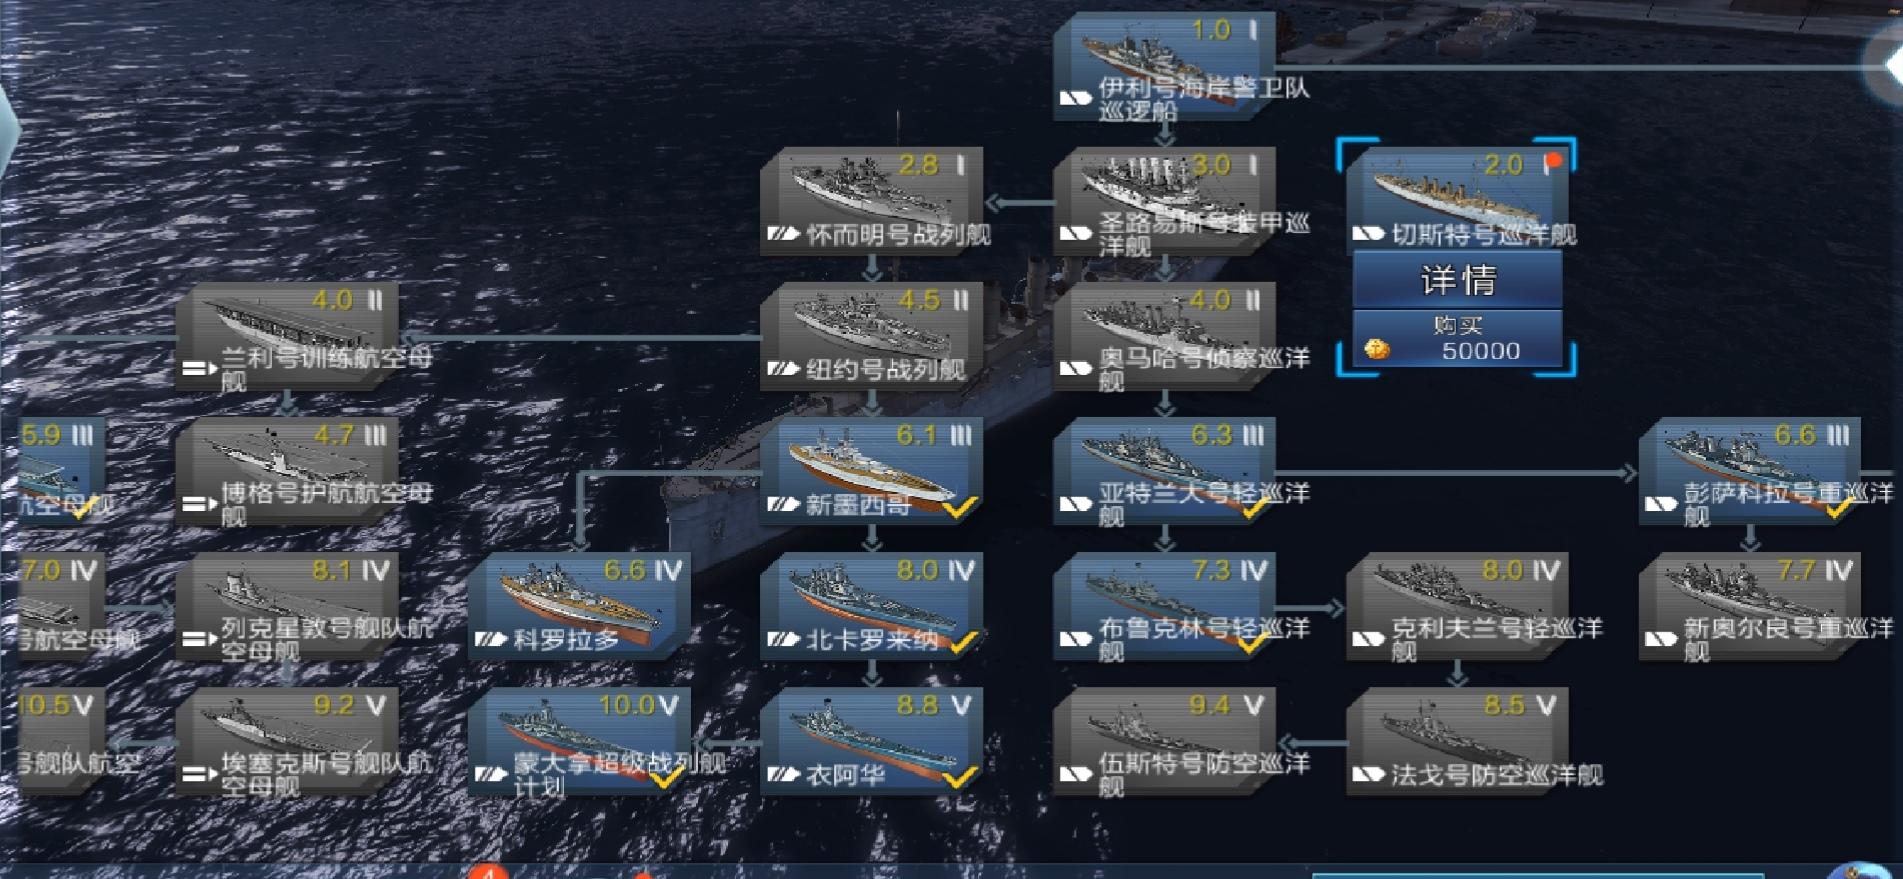The width and height of the screenshot is (1903, 879).
Task: Select the 纽约号战列舰 ship card
Action: [x=871, y=337]
